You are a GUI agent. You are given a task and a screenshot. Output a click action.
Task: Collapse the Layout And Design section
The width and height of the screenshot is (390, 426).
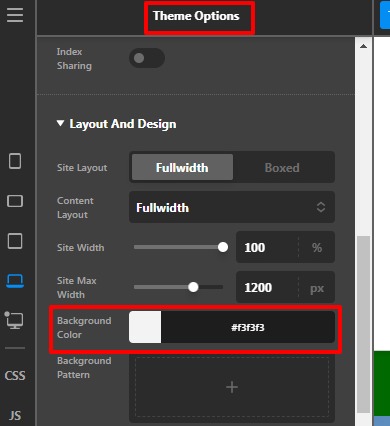[116, 124]
